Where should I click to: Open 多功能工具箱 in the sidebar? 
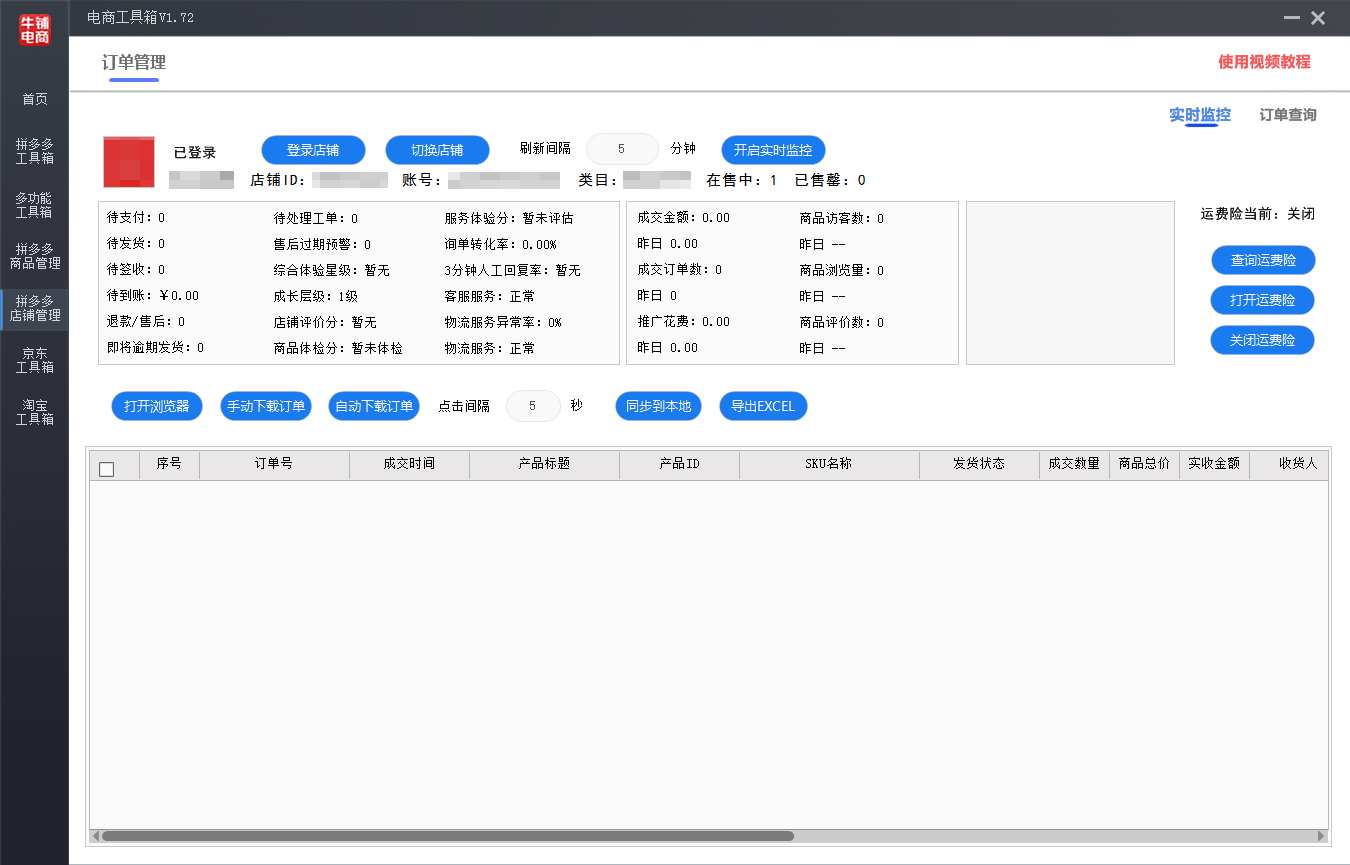pos(35,205)
